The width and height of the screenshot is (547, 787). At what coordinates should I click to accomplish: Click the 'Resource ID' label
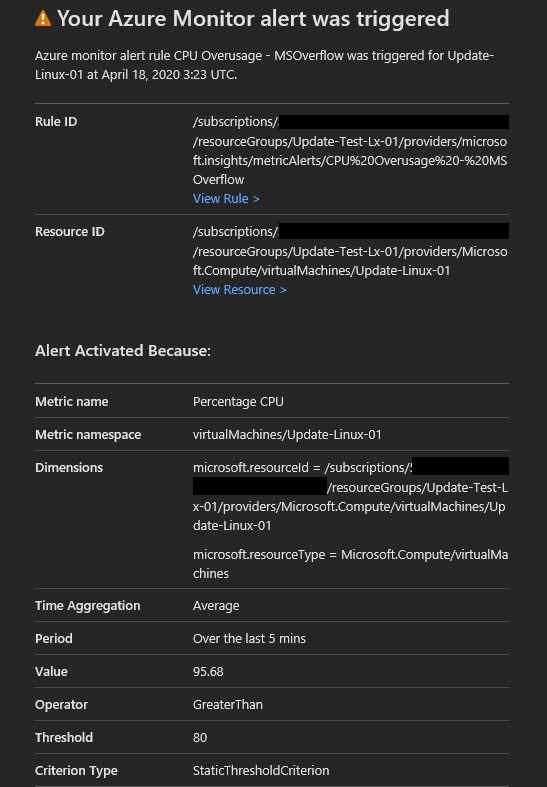pos(70,231)
